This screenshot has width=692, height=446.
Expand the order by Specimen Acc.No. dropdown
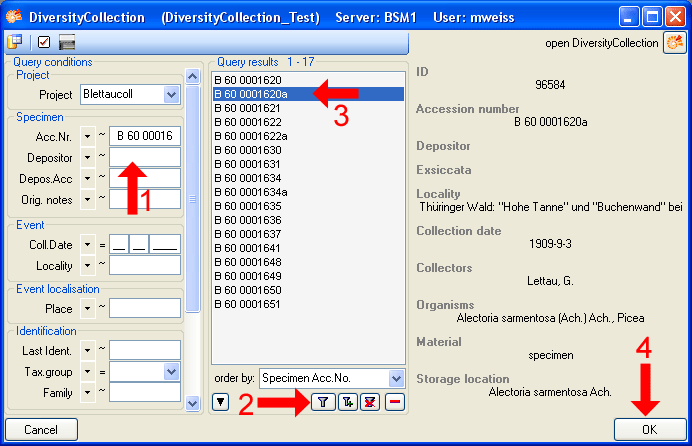click(396, 378)
